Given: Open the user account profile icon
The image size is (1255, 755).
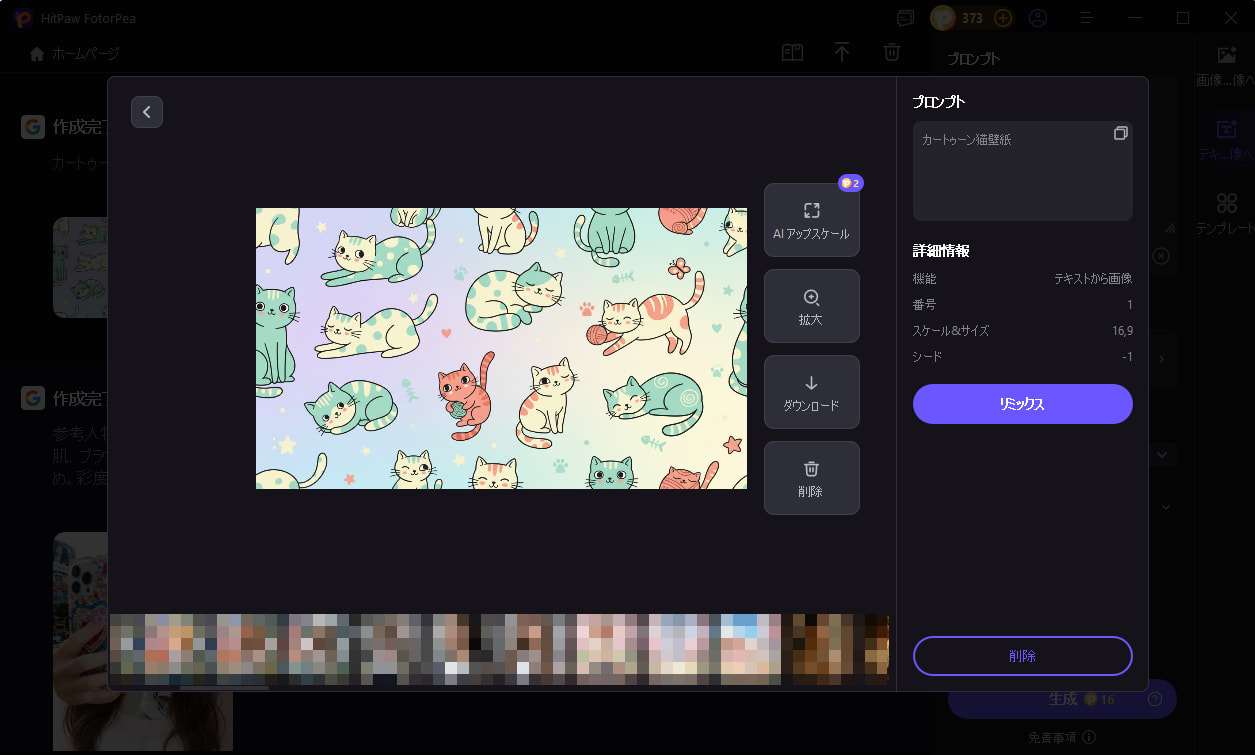Looking at the screenshot, I should click(x=1038, y=18).
